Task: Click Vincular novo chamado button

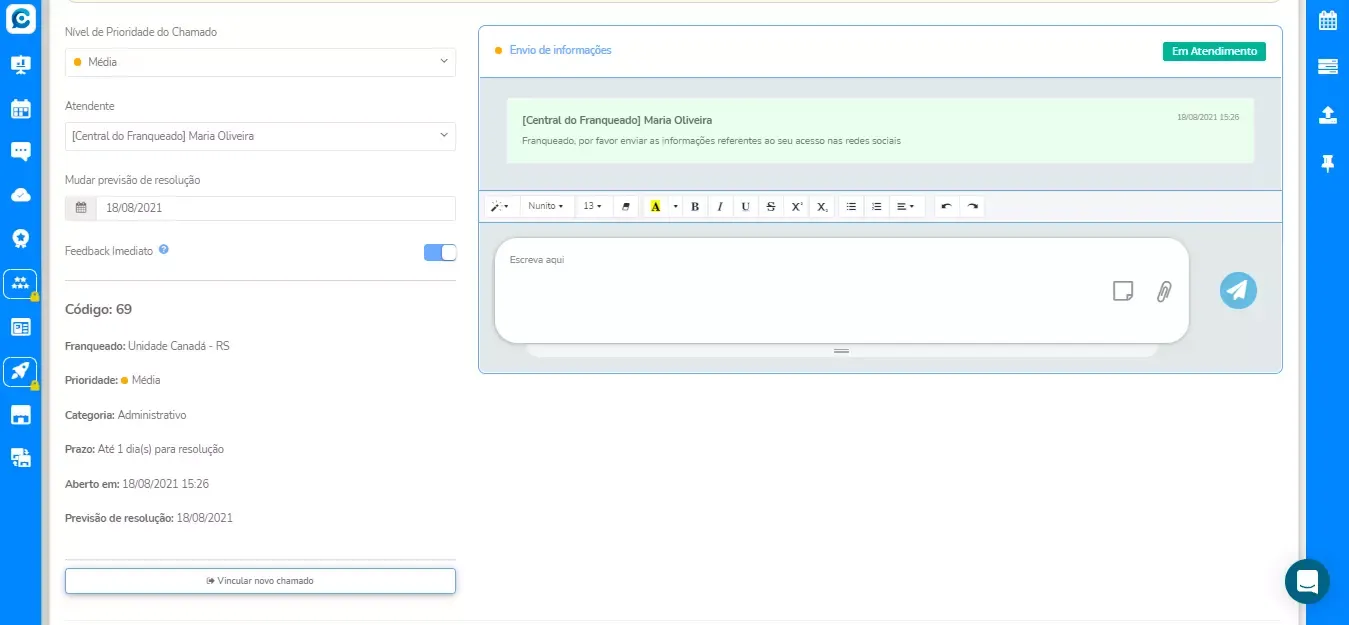Action: [260, 581]
